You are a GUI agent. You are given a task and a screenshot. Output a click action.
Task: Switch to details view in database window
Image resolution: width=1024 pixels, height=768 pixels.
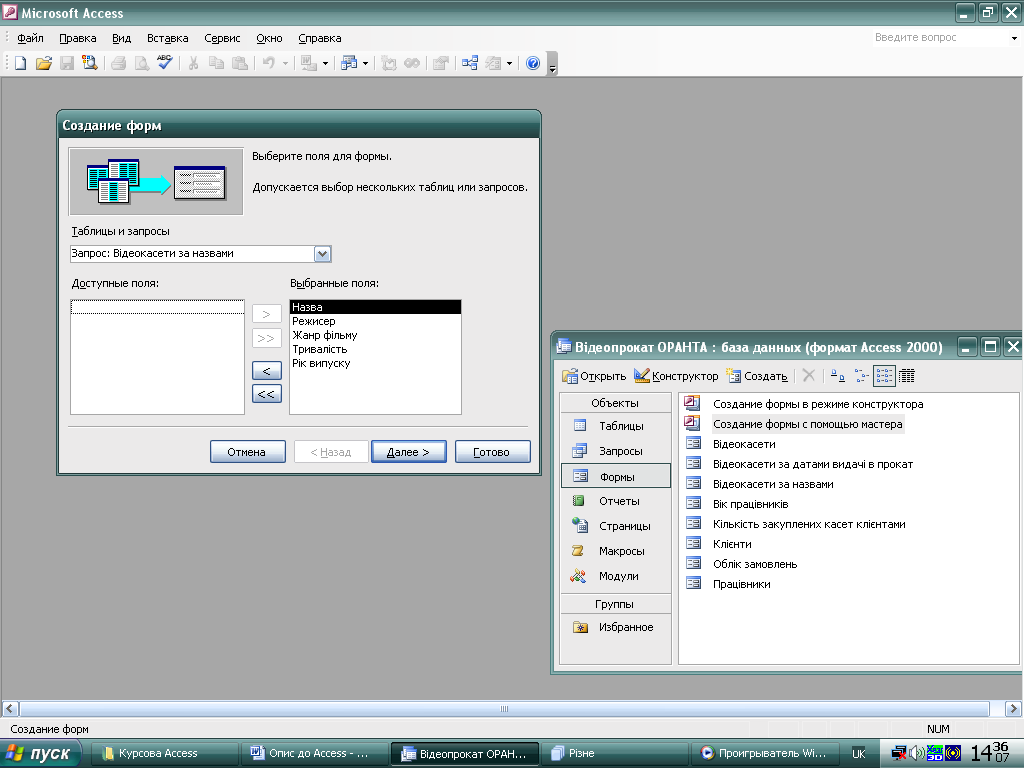(x=907, y=376)
